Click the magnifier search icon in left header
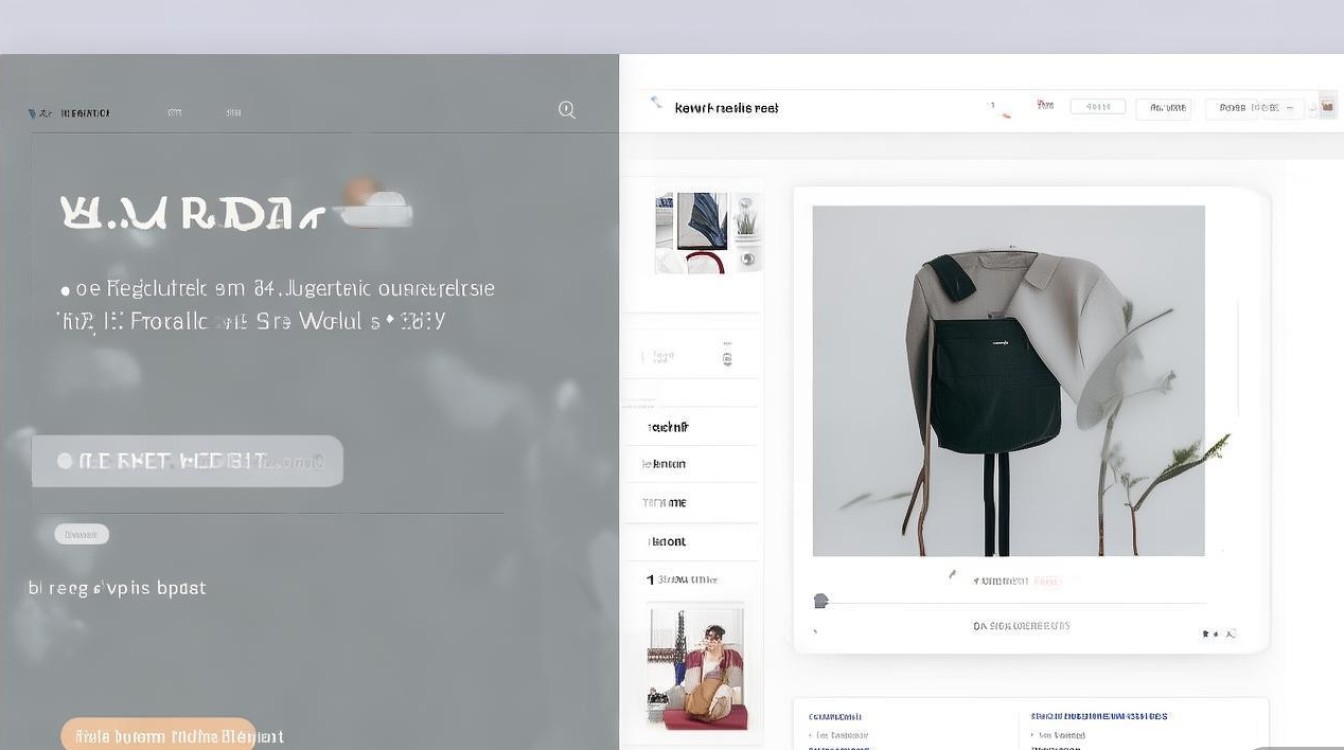The width and height of the screenshot is (1344, 750). pyautogui.click(x=567, y=110)
